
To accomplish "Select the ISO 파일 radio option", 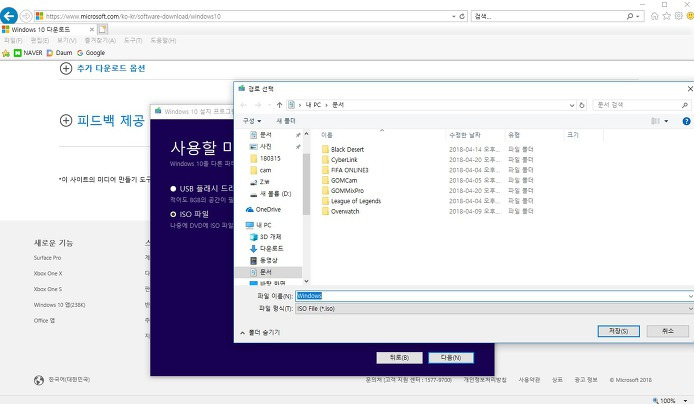I will tap(173, 214).
